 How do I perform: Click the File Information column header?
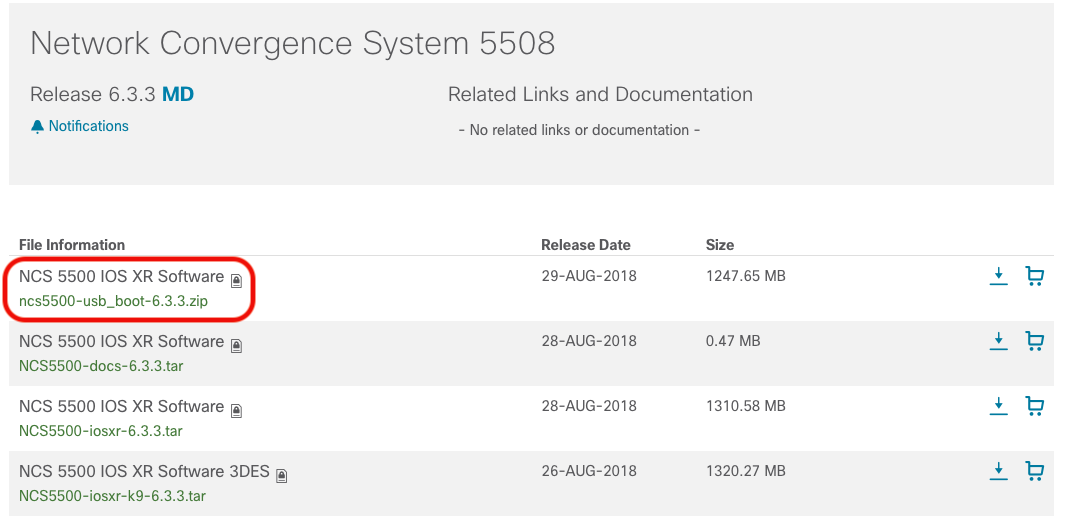[x=72, y=245]
